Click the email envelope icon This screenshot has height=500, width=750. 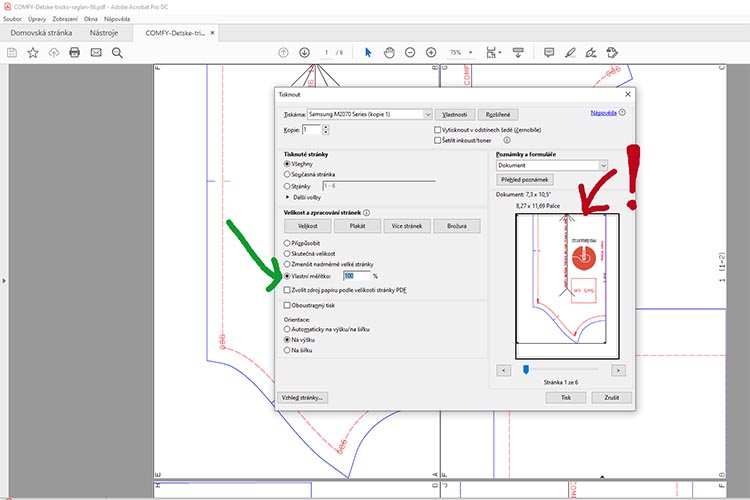point(96,52)
